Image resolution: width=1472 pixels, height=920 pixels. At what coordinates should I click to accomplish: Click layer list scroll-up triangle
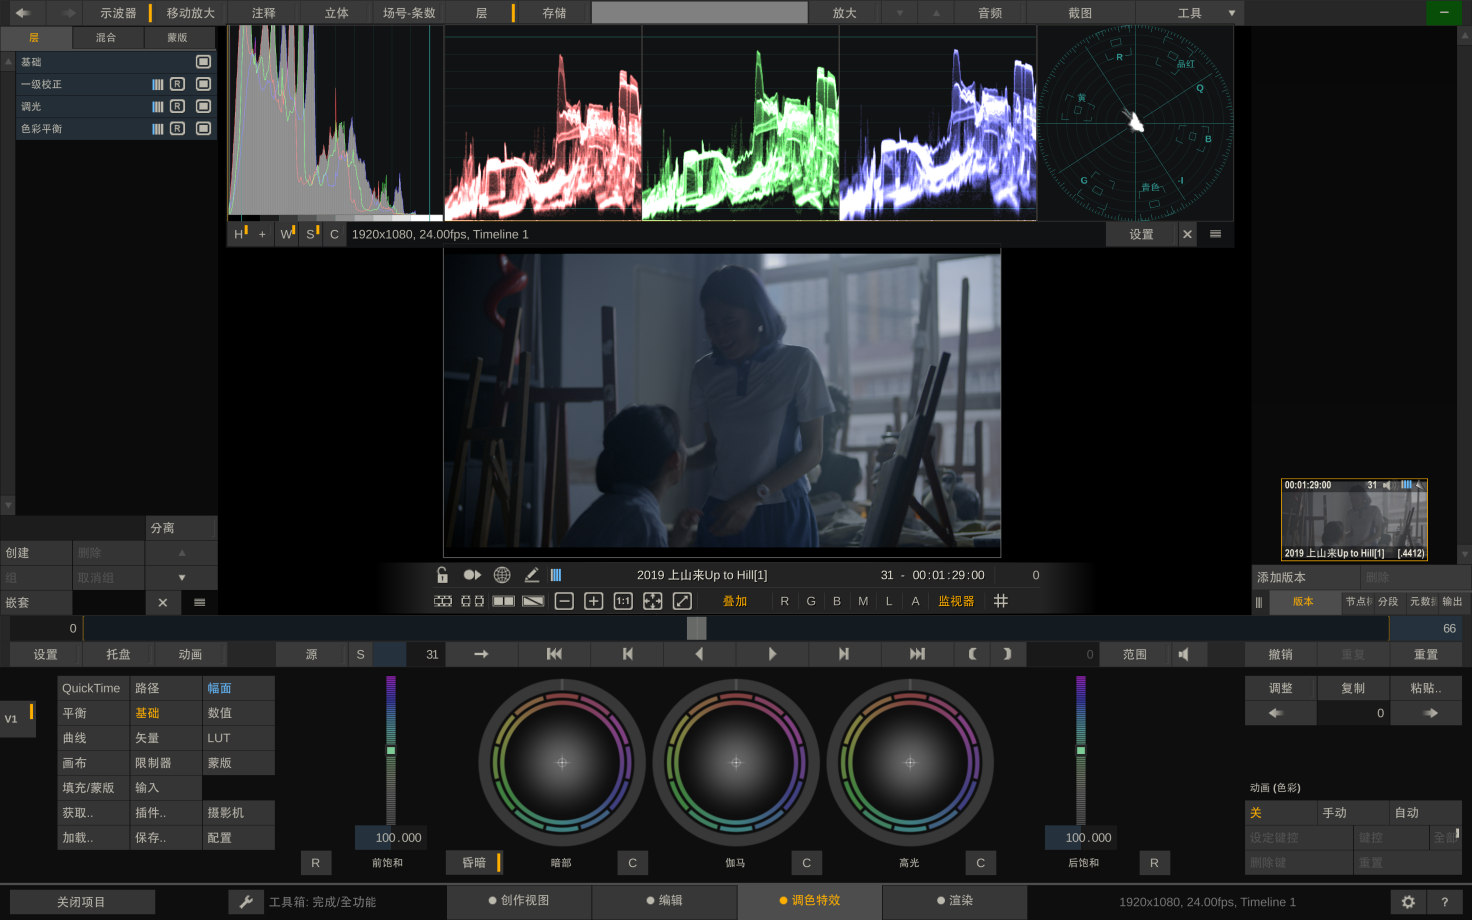[8, 62]
